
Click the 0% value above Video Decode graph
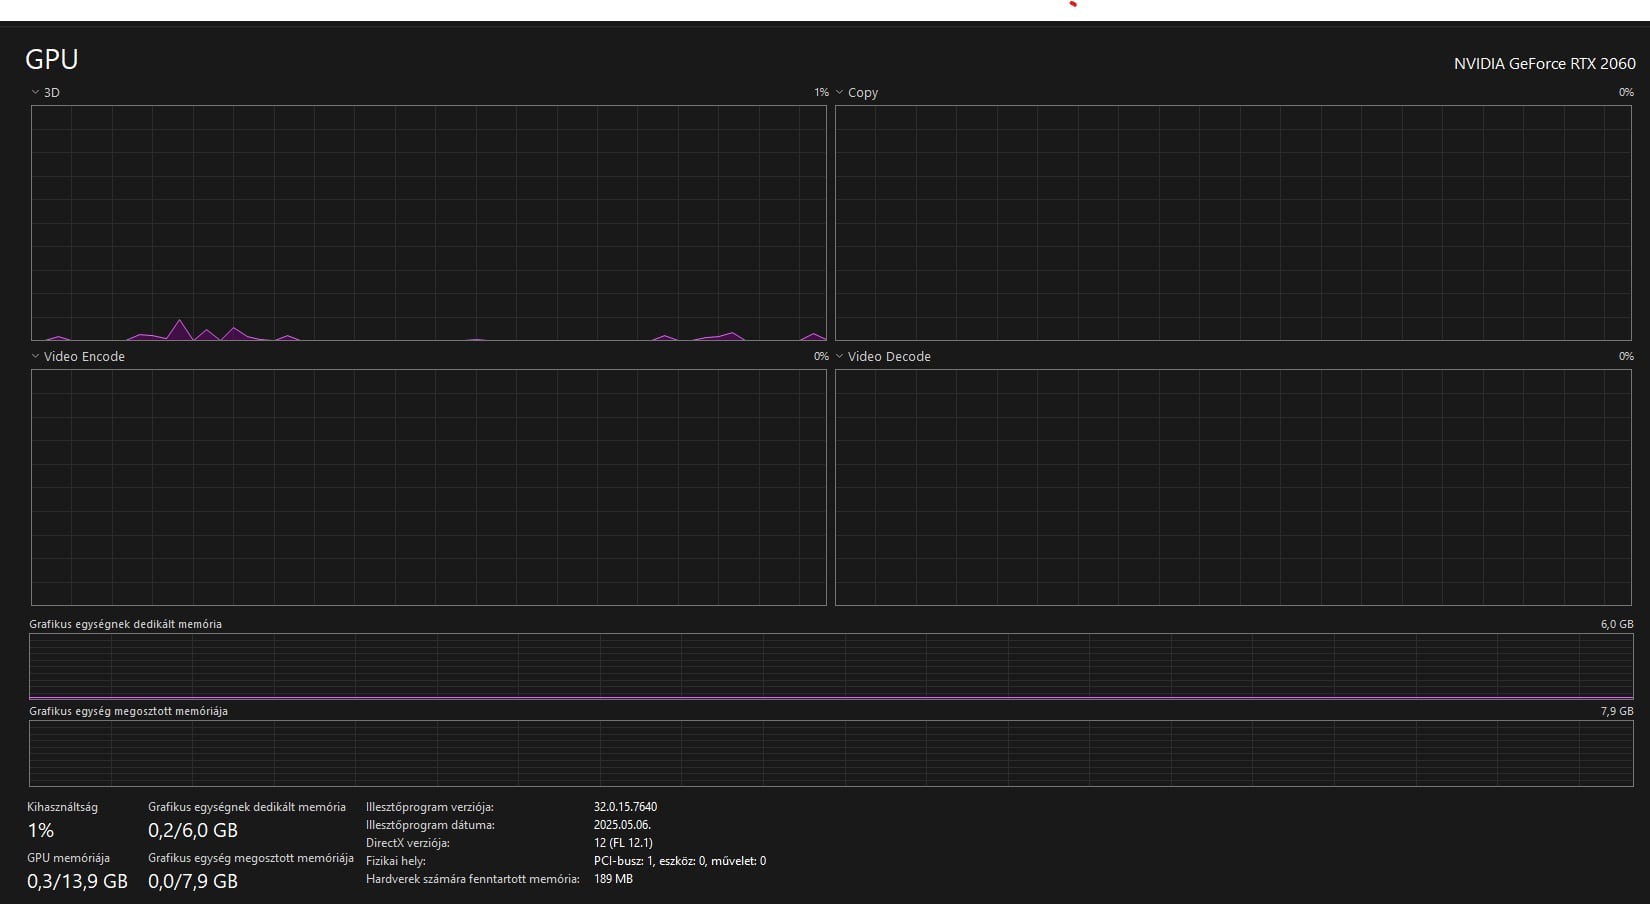click(x=1626, y=356)
